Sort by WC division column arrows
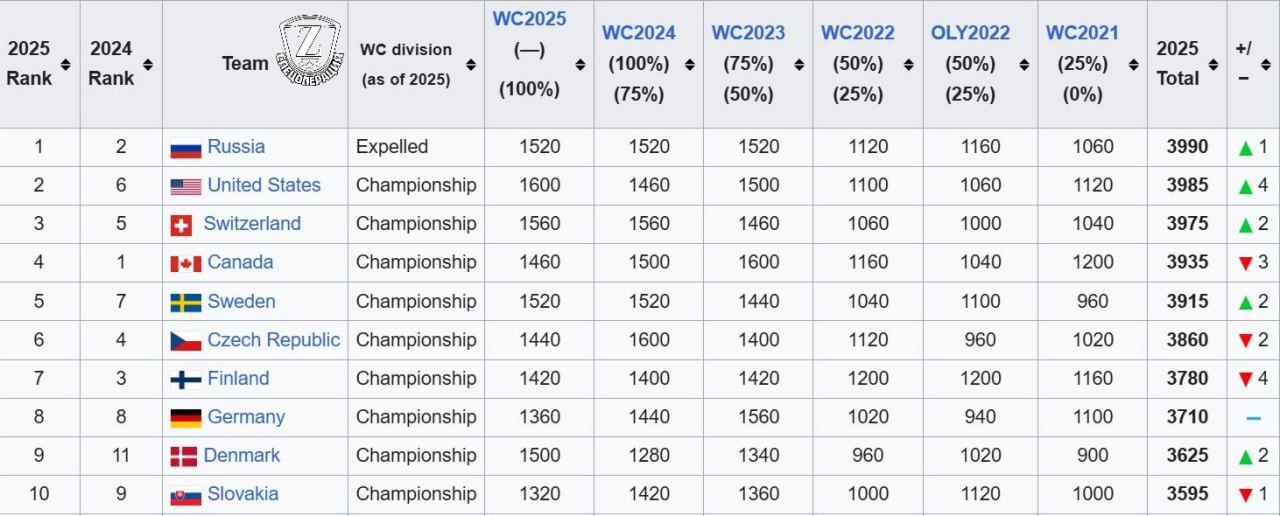Image resolution: width=1280 pixels, height=516 pixels. coord(470,64)
